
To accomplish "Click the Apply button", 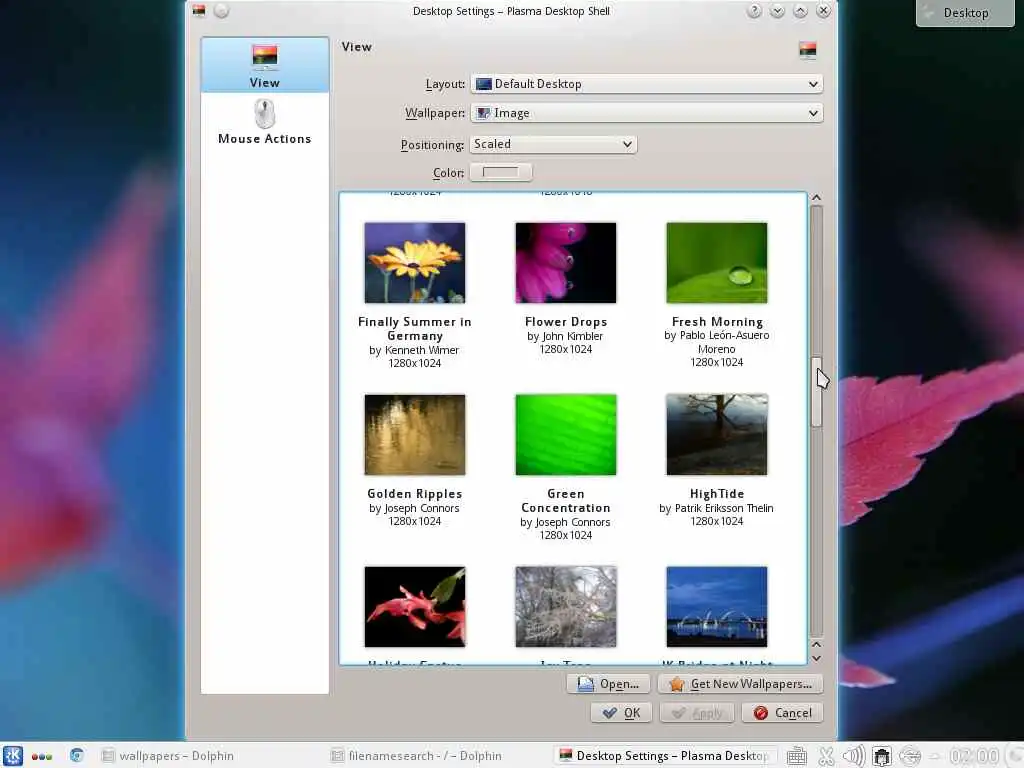I will 697,712.
